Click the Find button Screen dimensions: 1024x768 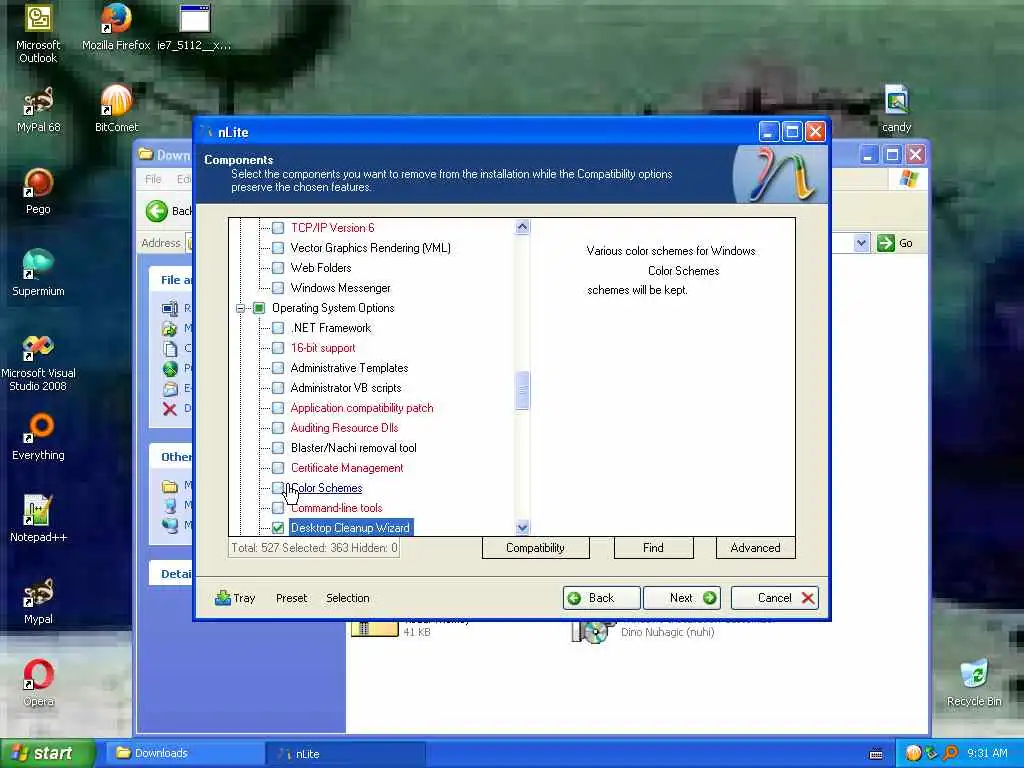(653, 548)
